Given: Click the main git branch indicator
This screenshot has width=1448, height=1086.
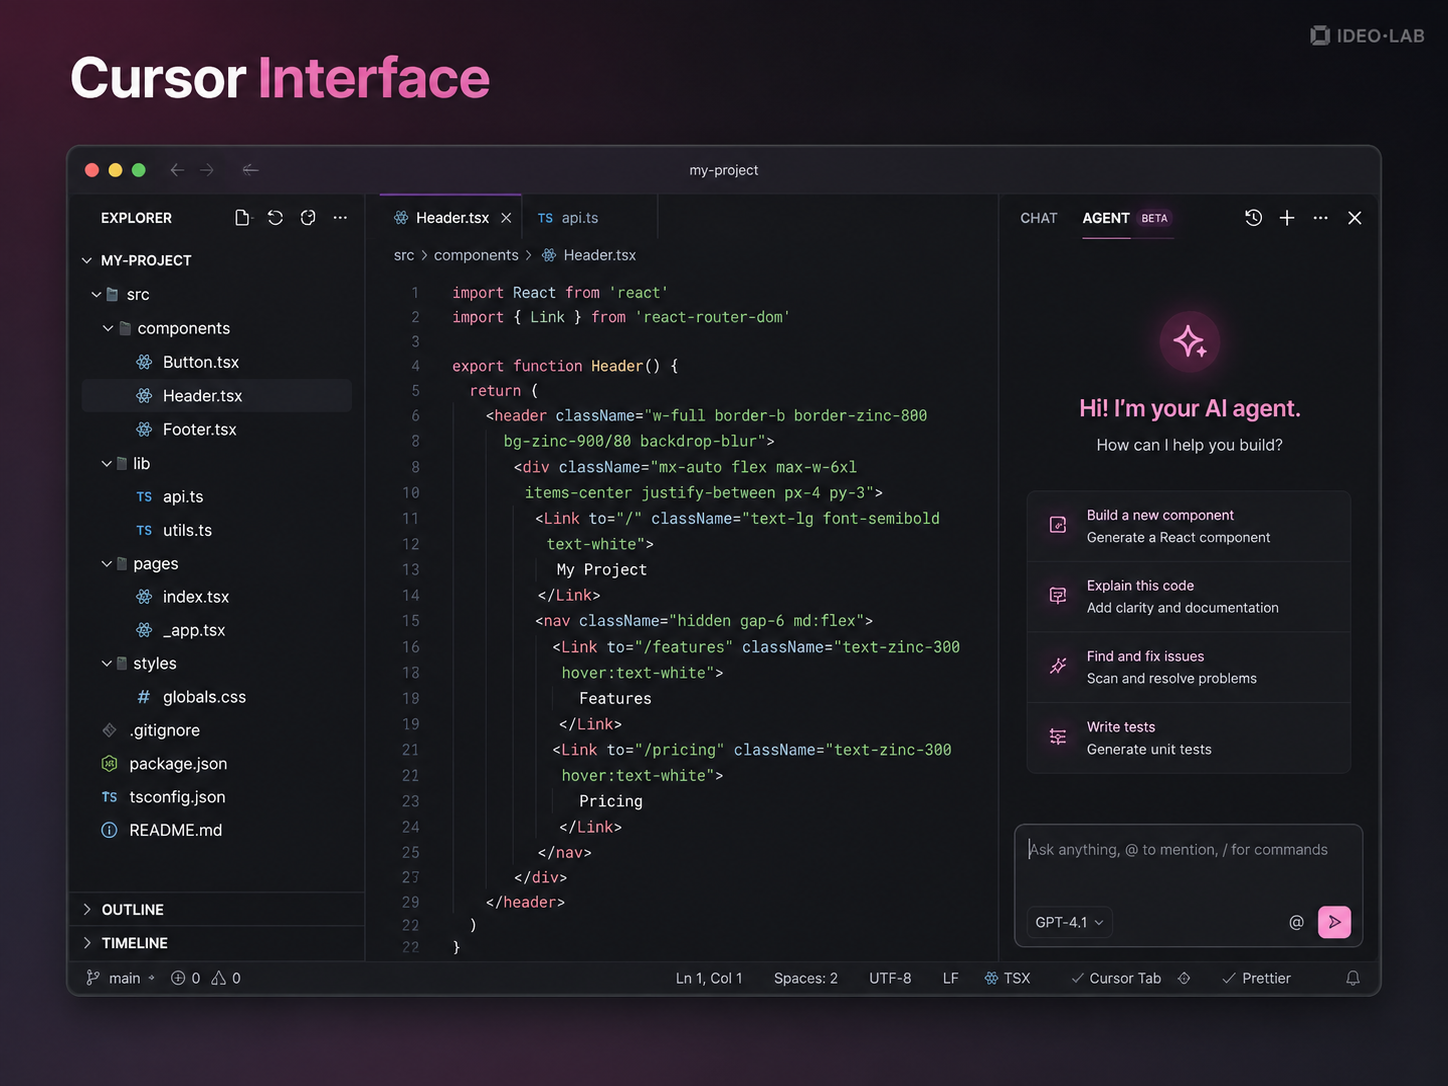Looking at the screenshot, I should (x=120, y=978).
